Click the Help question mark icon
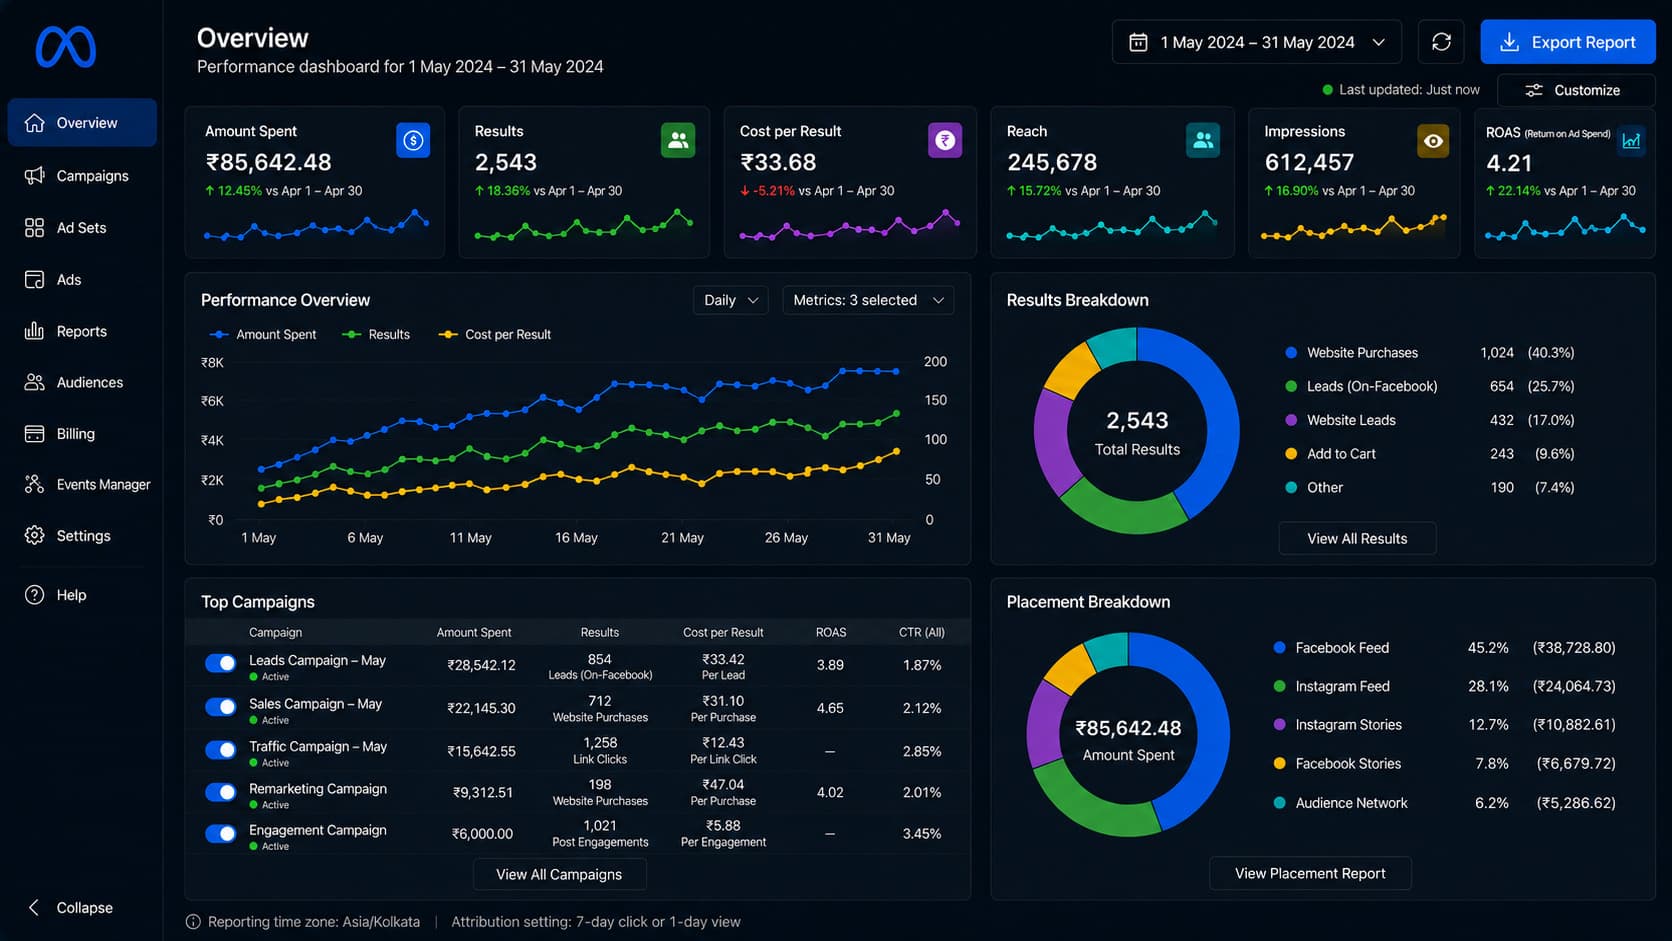The image size is (1672, 941). tap(34, 595)
